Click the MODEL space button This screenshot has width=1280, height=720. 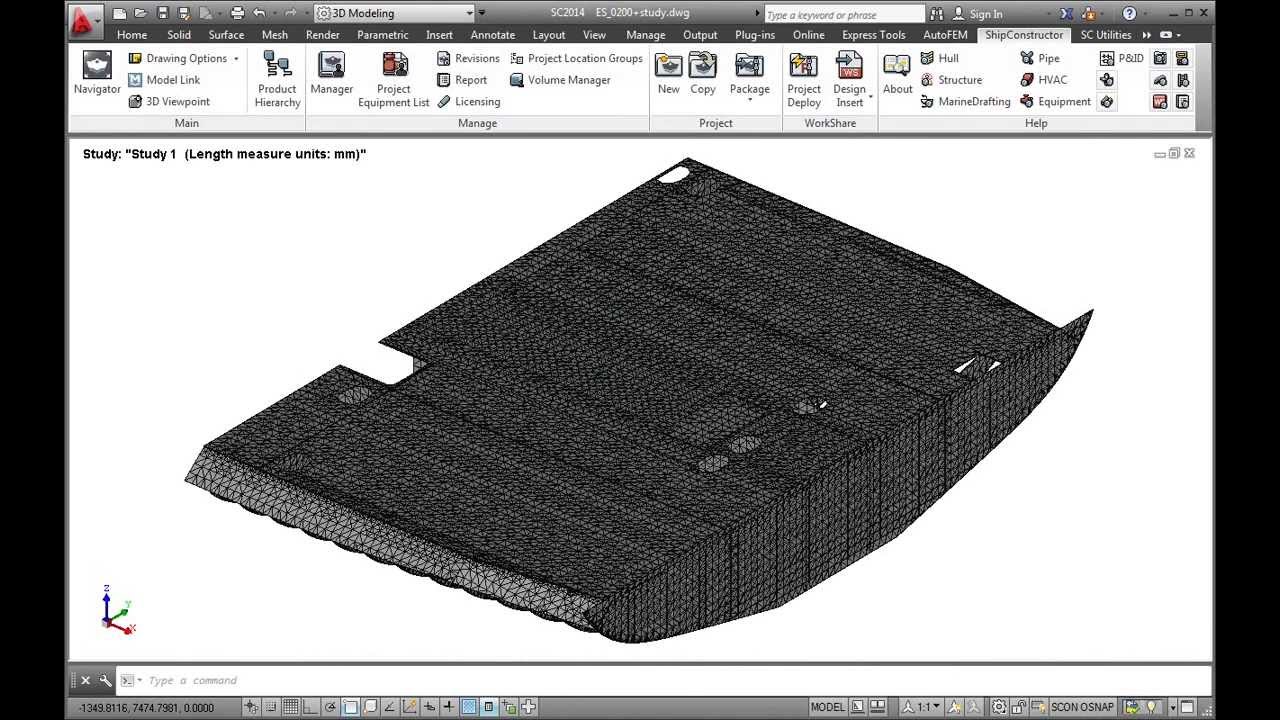[828, 707]
